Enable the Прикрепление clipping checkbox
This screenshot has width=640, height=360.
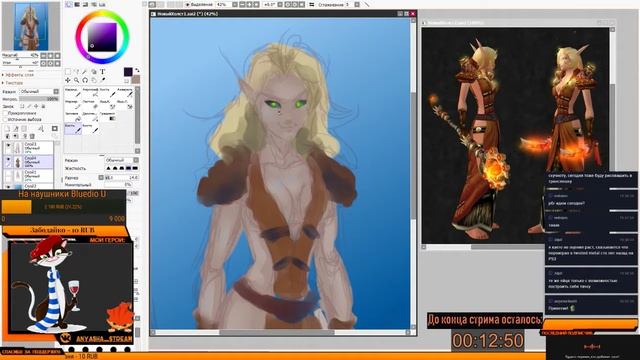point(5,113)
